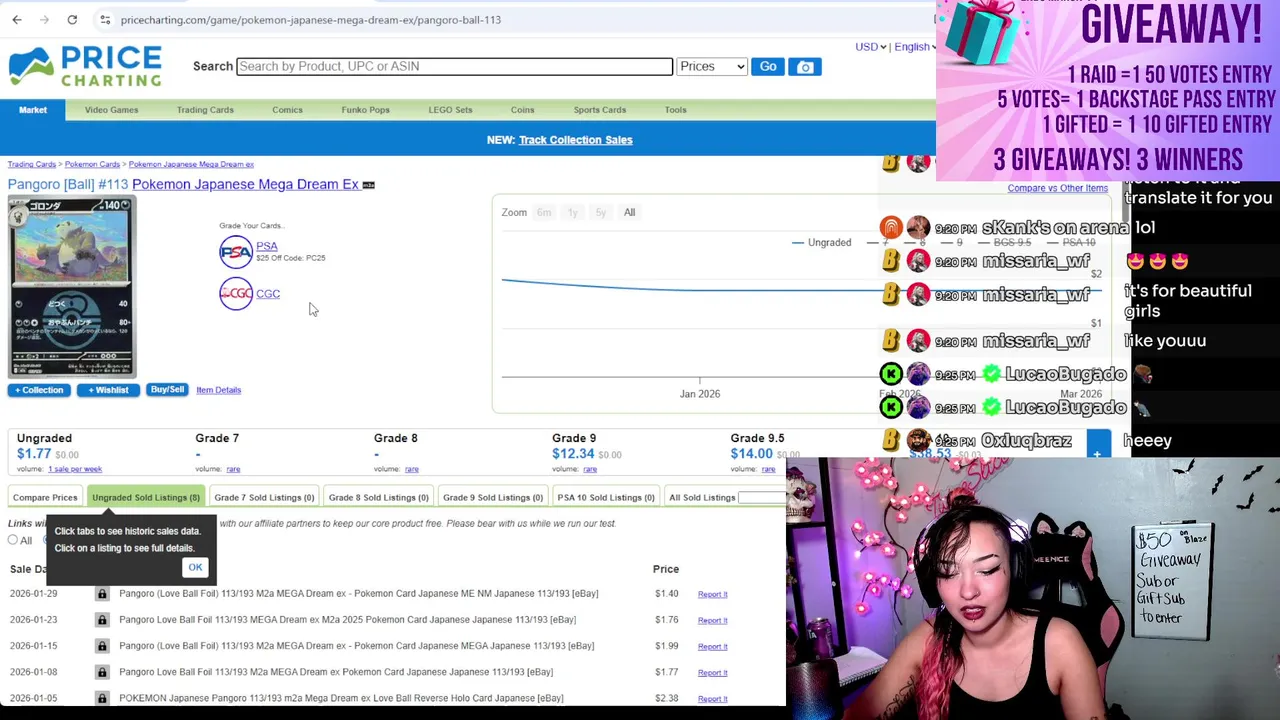This screenshot has height=720, width=1280.
Task: Click the Buy/Sell button
Action: click(x=167, y=390)
